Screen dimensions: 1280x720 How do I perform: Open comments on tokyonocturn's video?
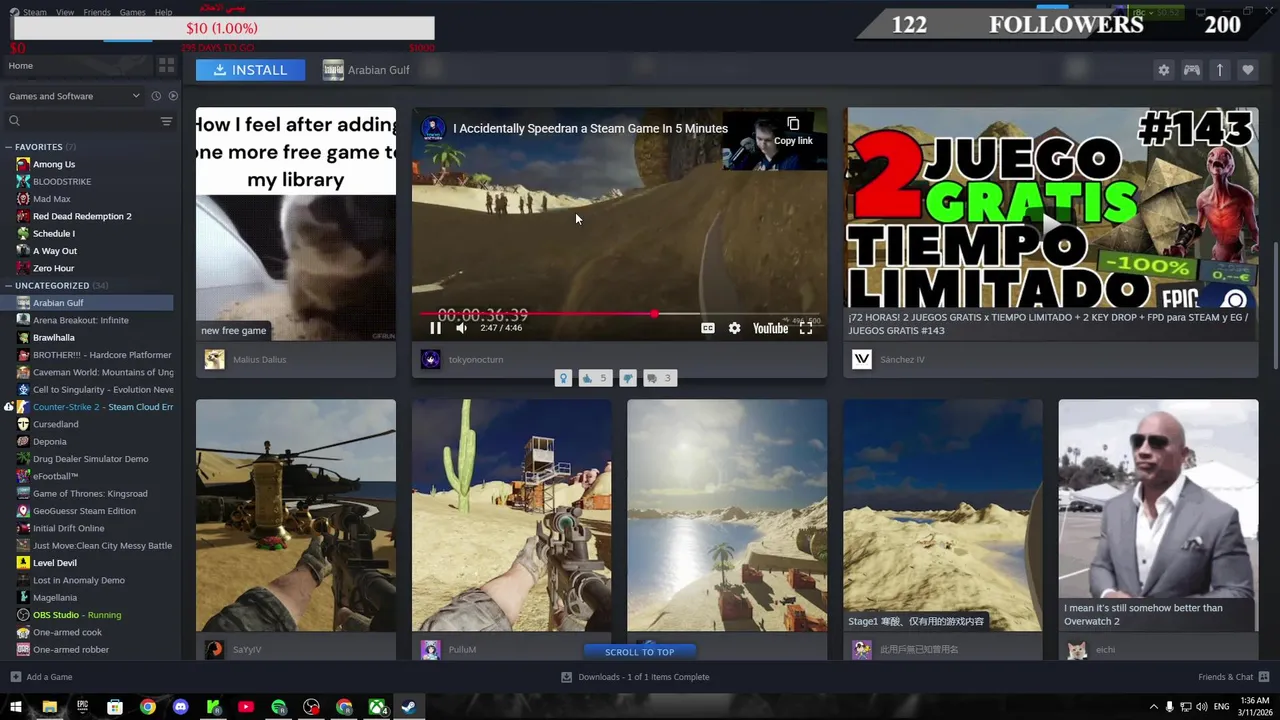(659, 378)
